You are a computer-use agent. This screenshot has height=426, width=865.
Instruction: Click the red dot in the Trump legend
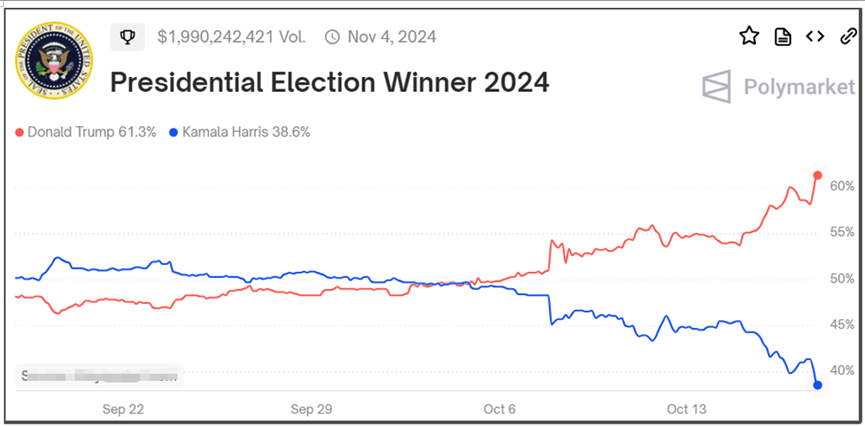tap(19, 132)
